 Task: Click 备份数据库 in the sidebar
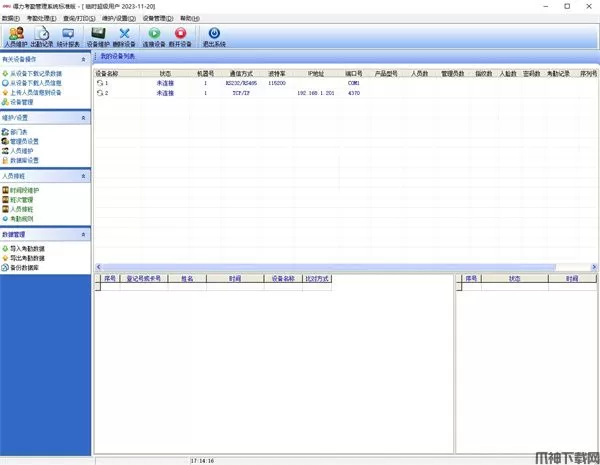[x=26, y=267]
